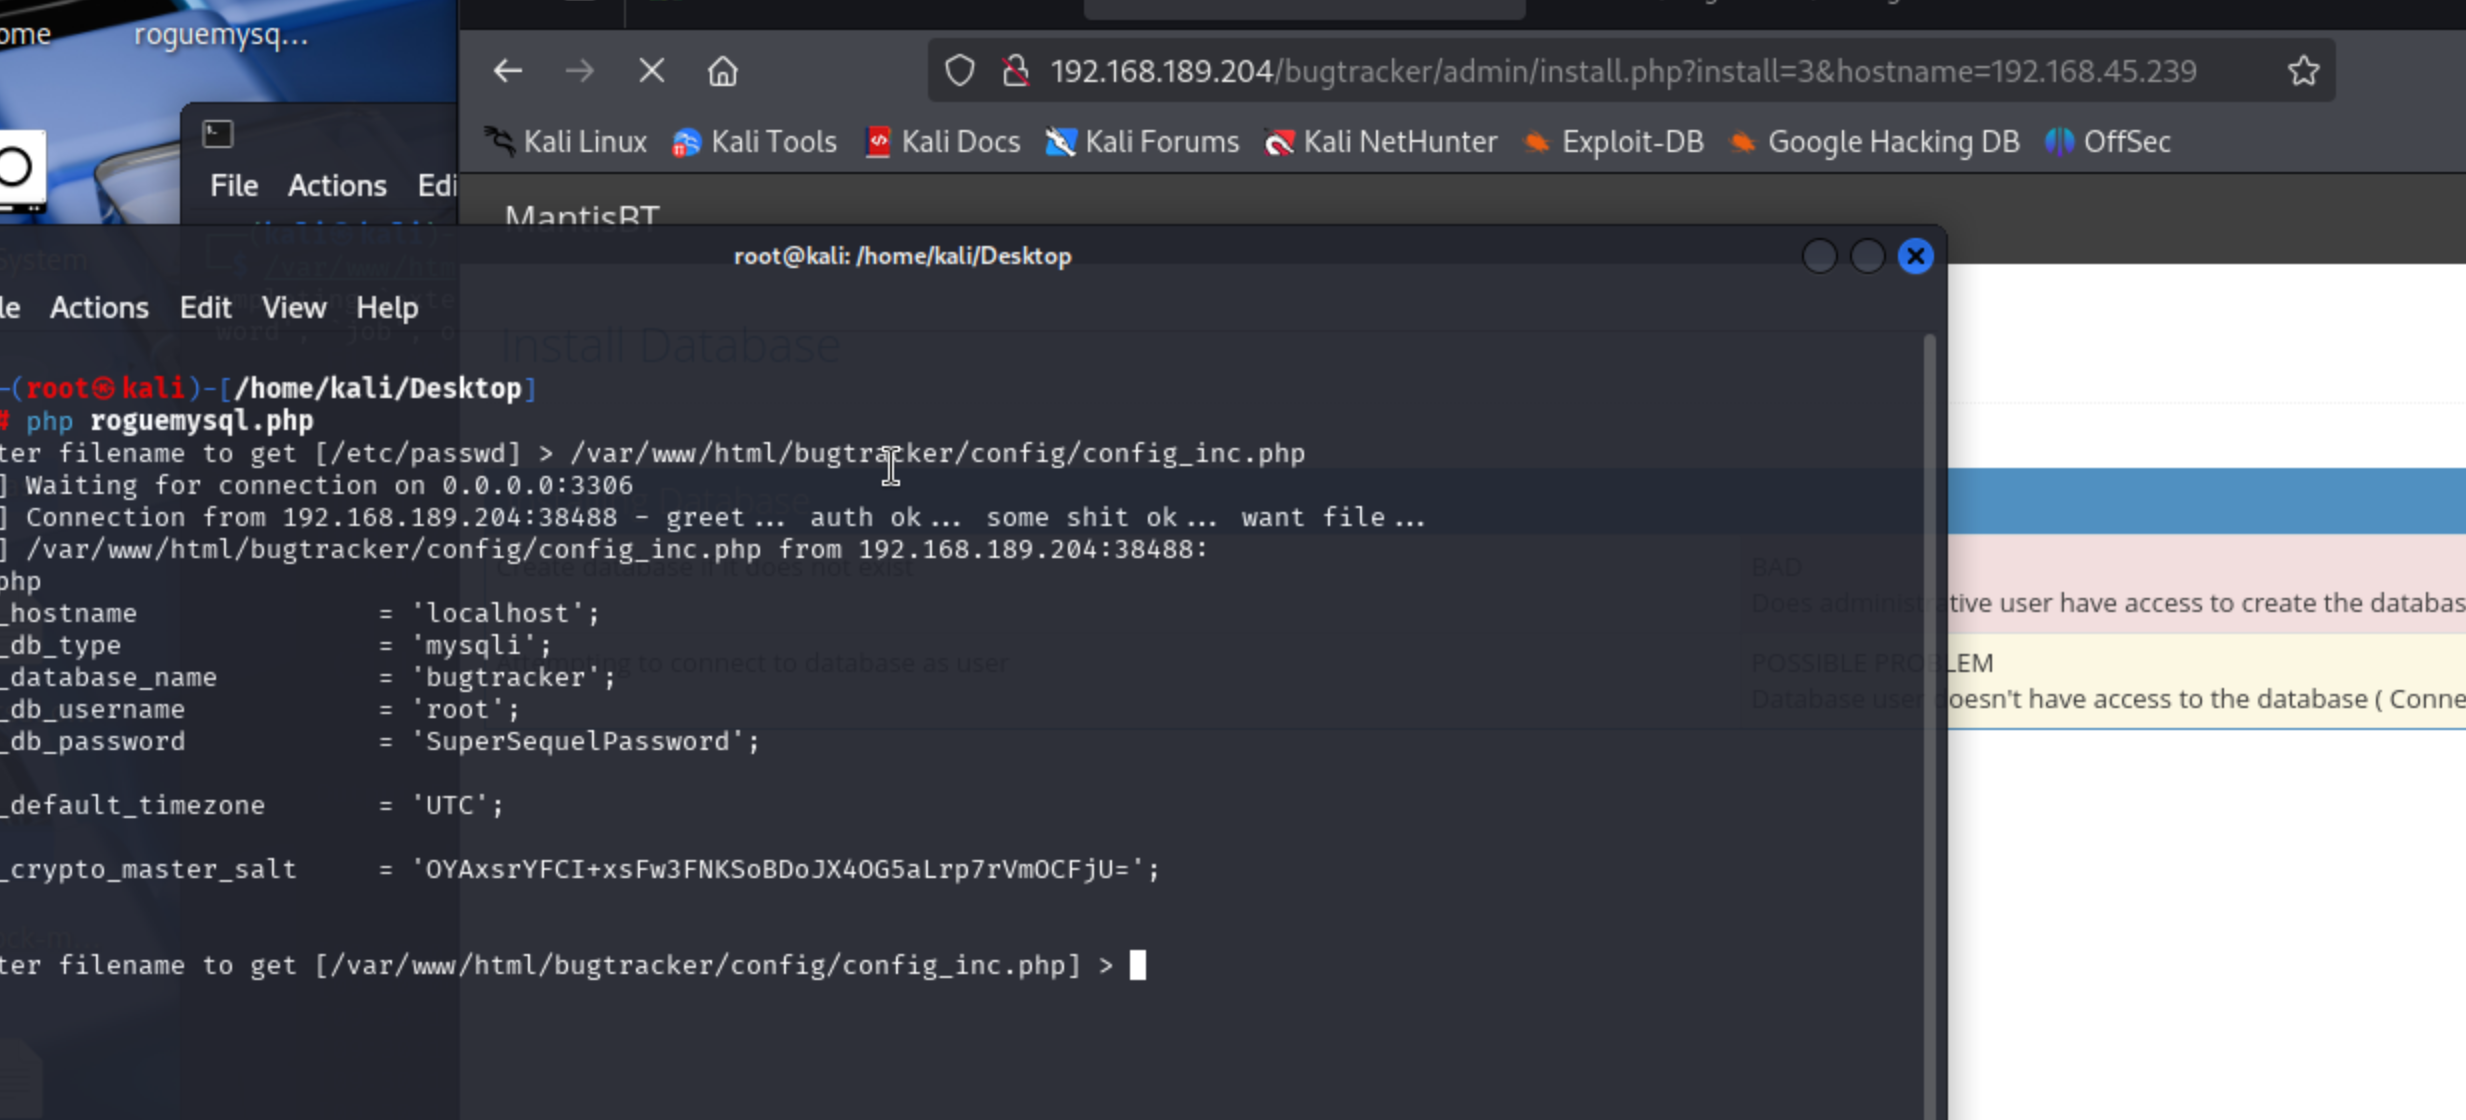The height and width of the screenshot is (1120, 2466).
Task: Open Actions menu in root terminal
Action: tap(99, 308)
